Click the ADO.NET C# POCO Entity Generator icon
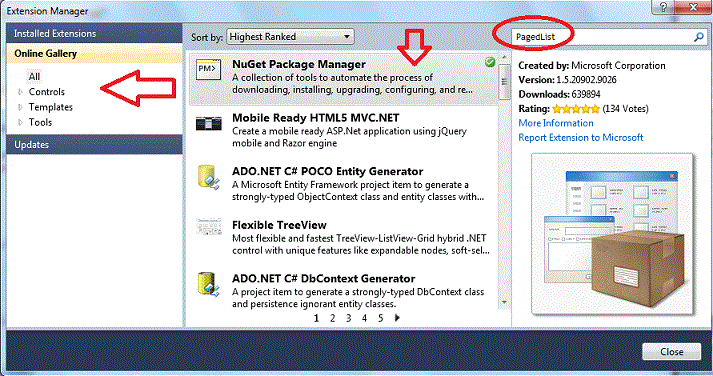 coord(209,177)
